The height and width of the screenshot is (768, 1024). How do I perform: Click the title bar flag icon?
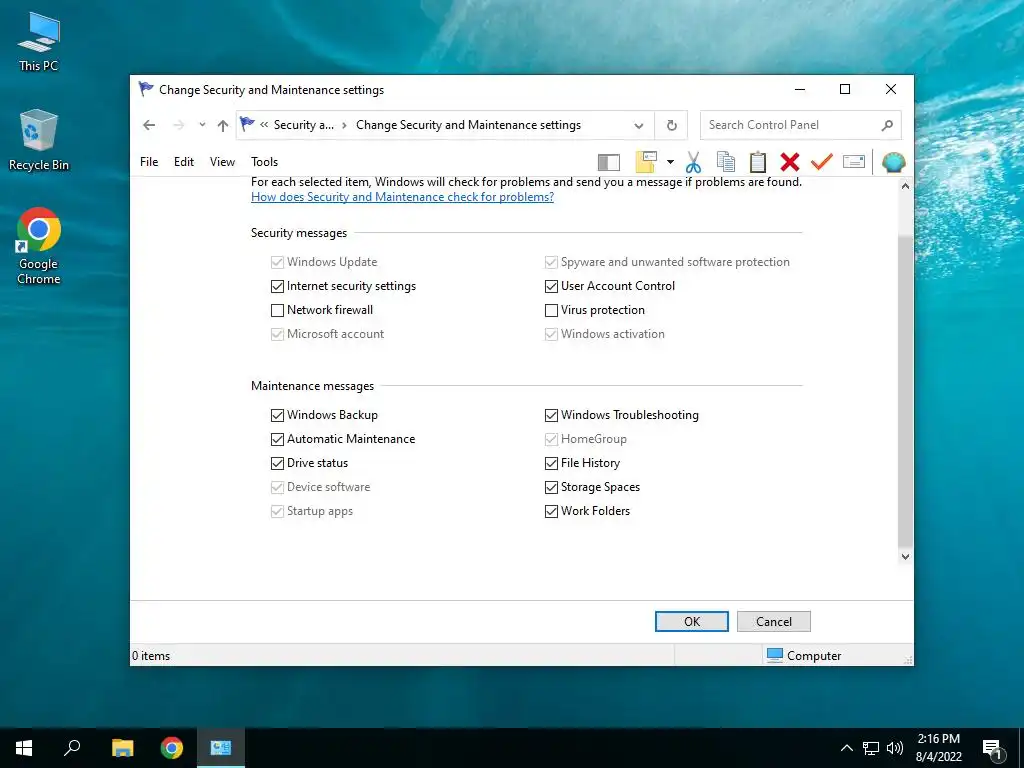click(x=146, y=89)
